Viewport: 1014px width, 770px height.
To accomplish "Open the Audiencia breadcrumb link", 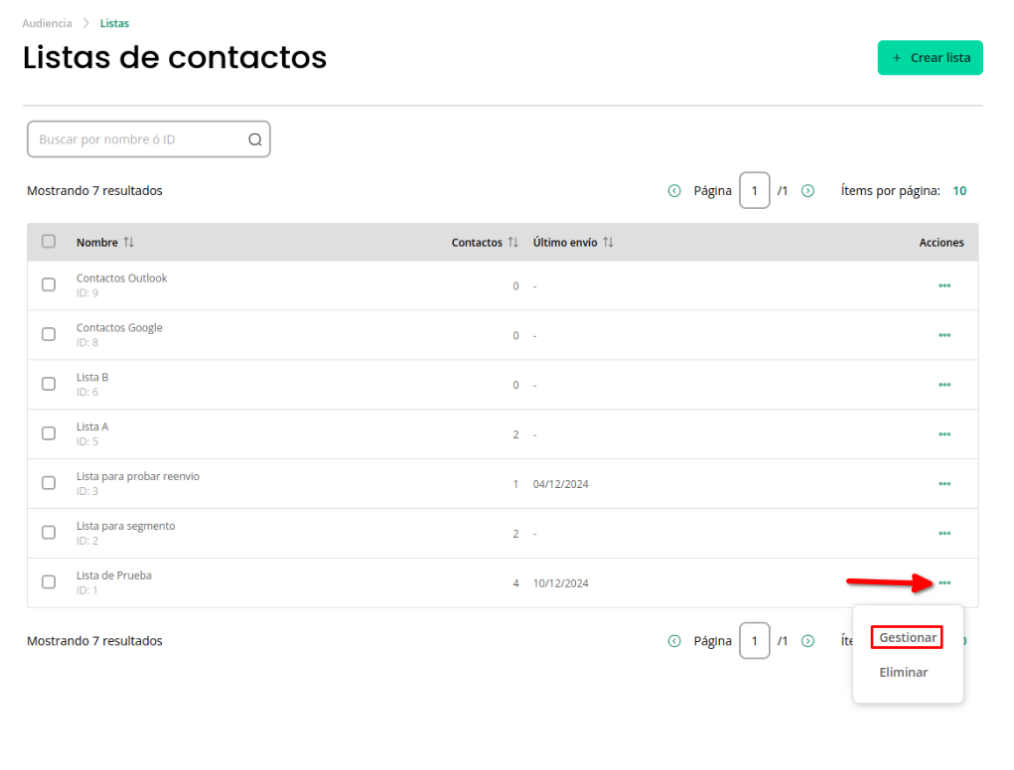I will (x=47, y=23).
